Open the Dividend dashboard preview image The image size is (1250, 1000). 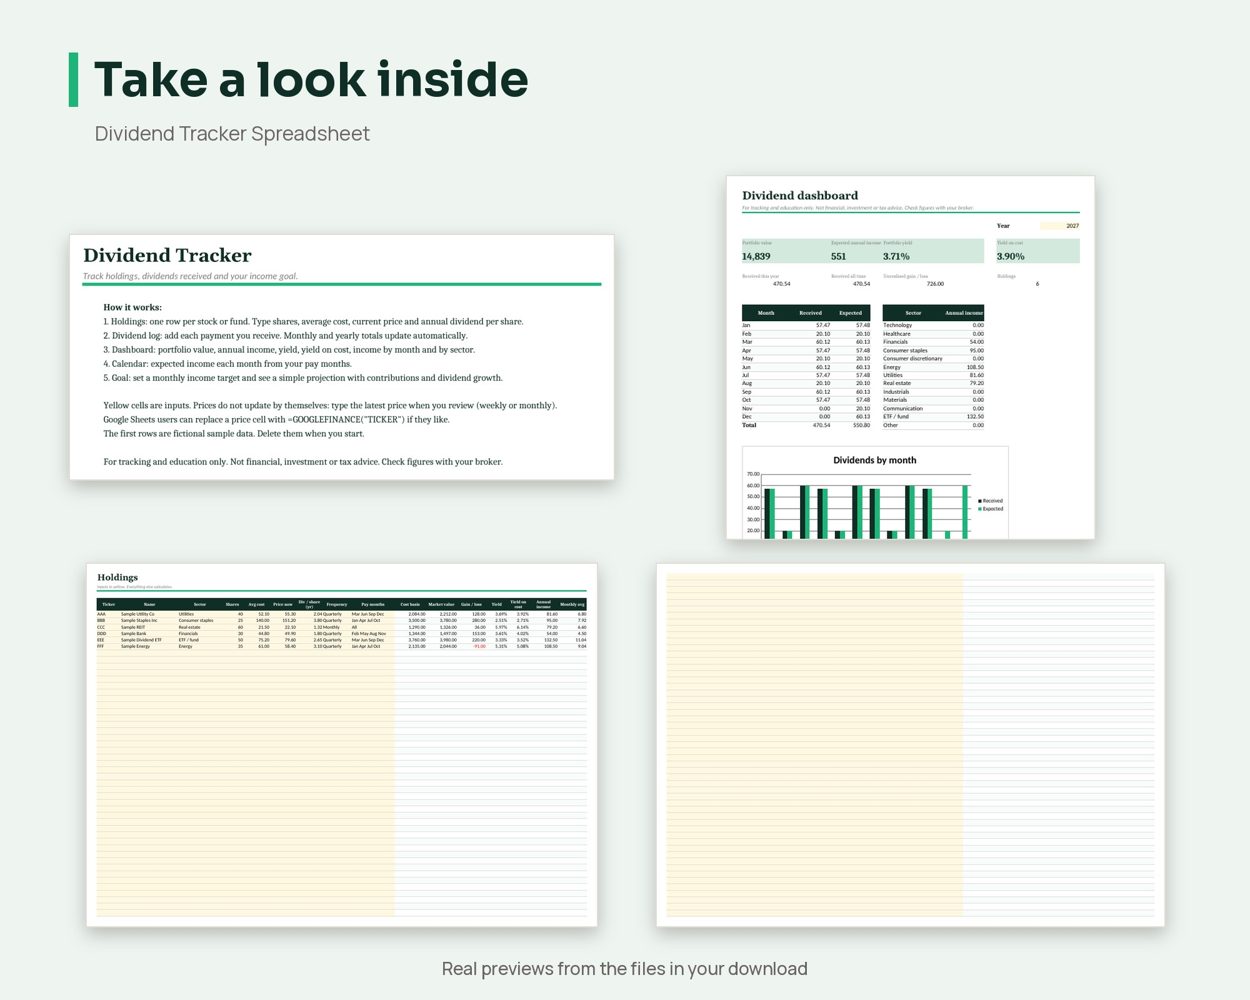coord(910,358)
